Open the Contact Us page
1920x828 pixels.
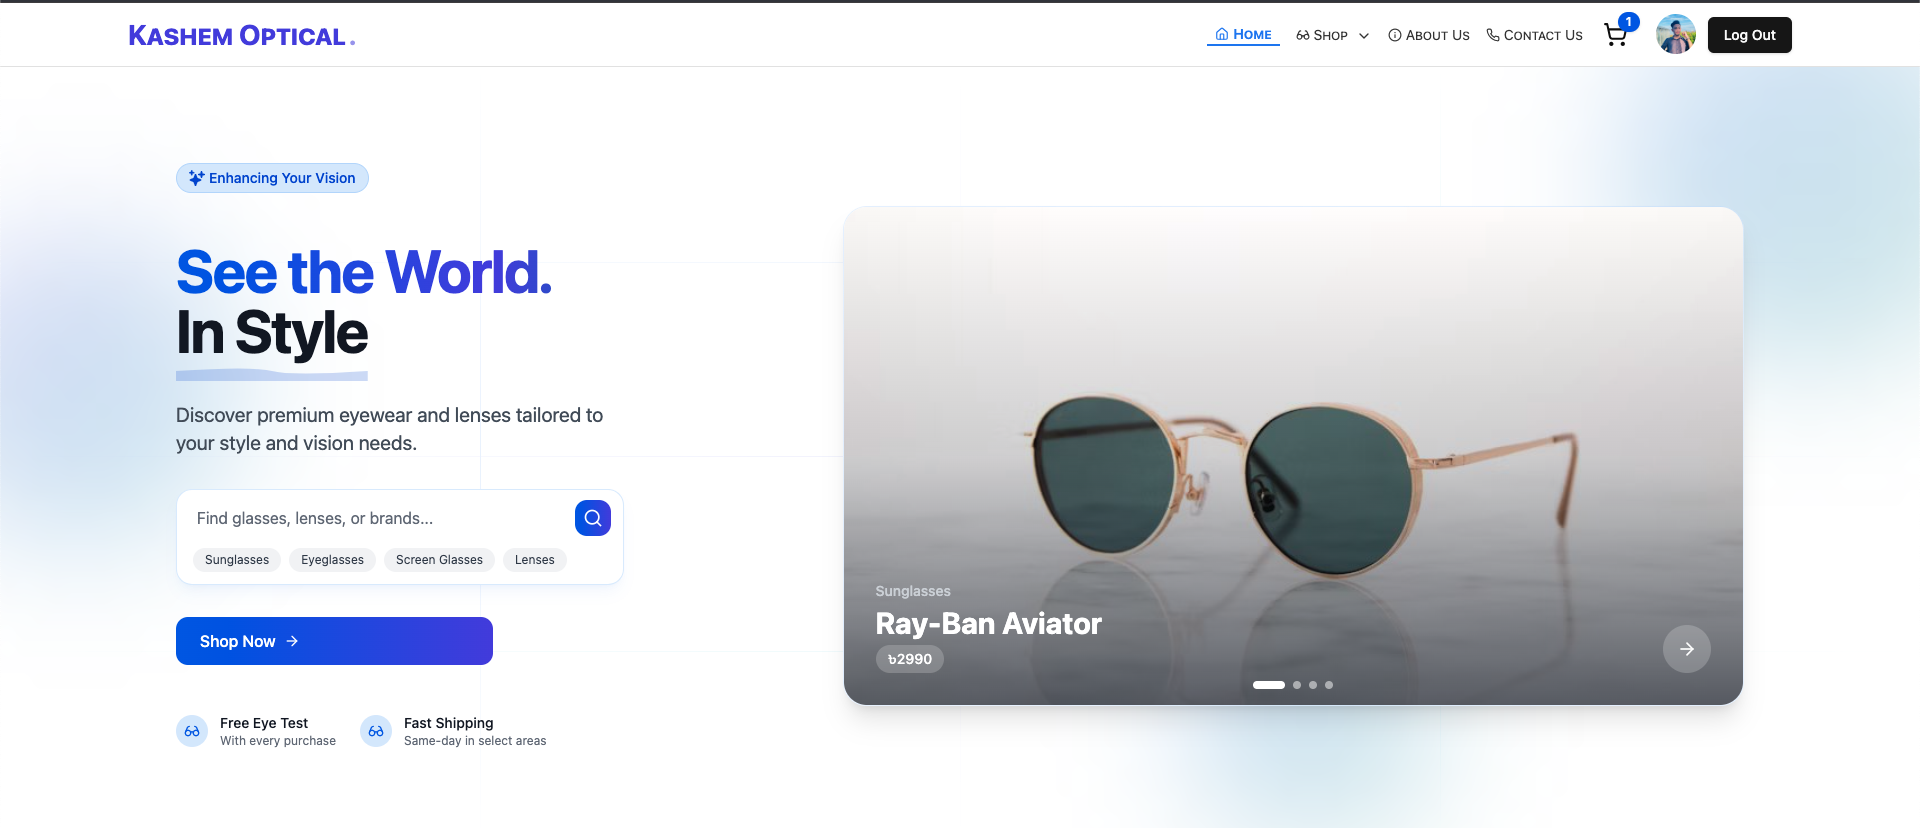point(1534,35)
